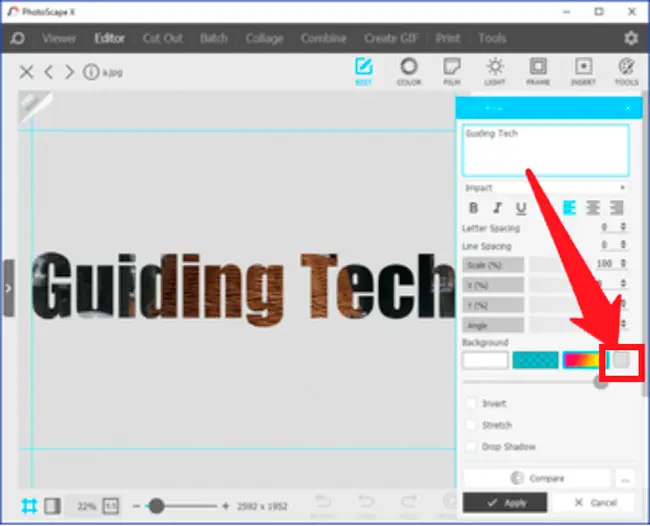Click the Cancel button
This screenshot has width=650, height=526.
(x=593, y=503)
